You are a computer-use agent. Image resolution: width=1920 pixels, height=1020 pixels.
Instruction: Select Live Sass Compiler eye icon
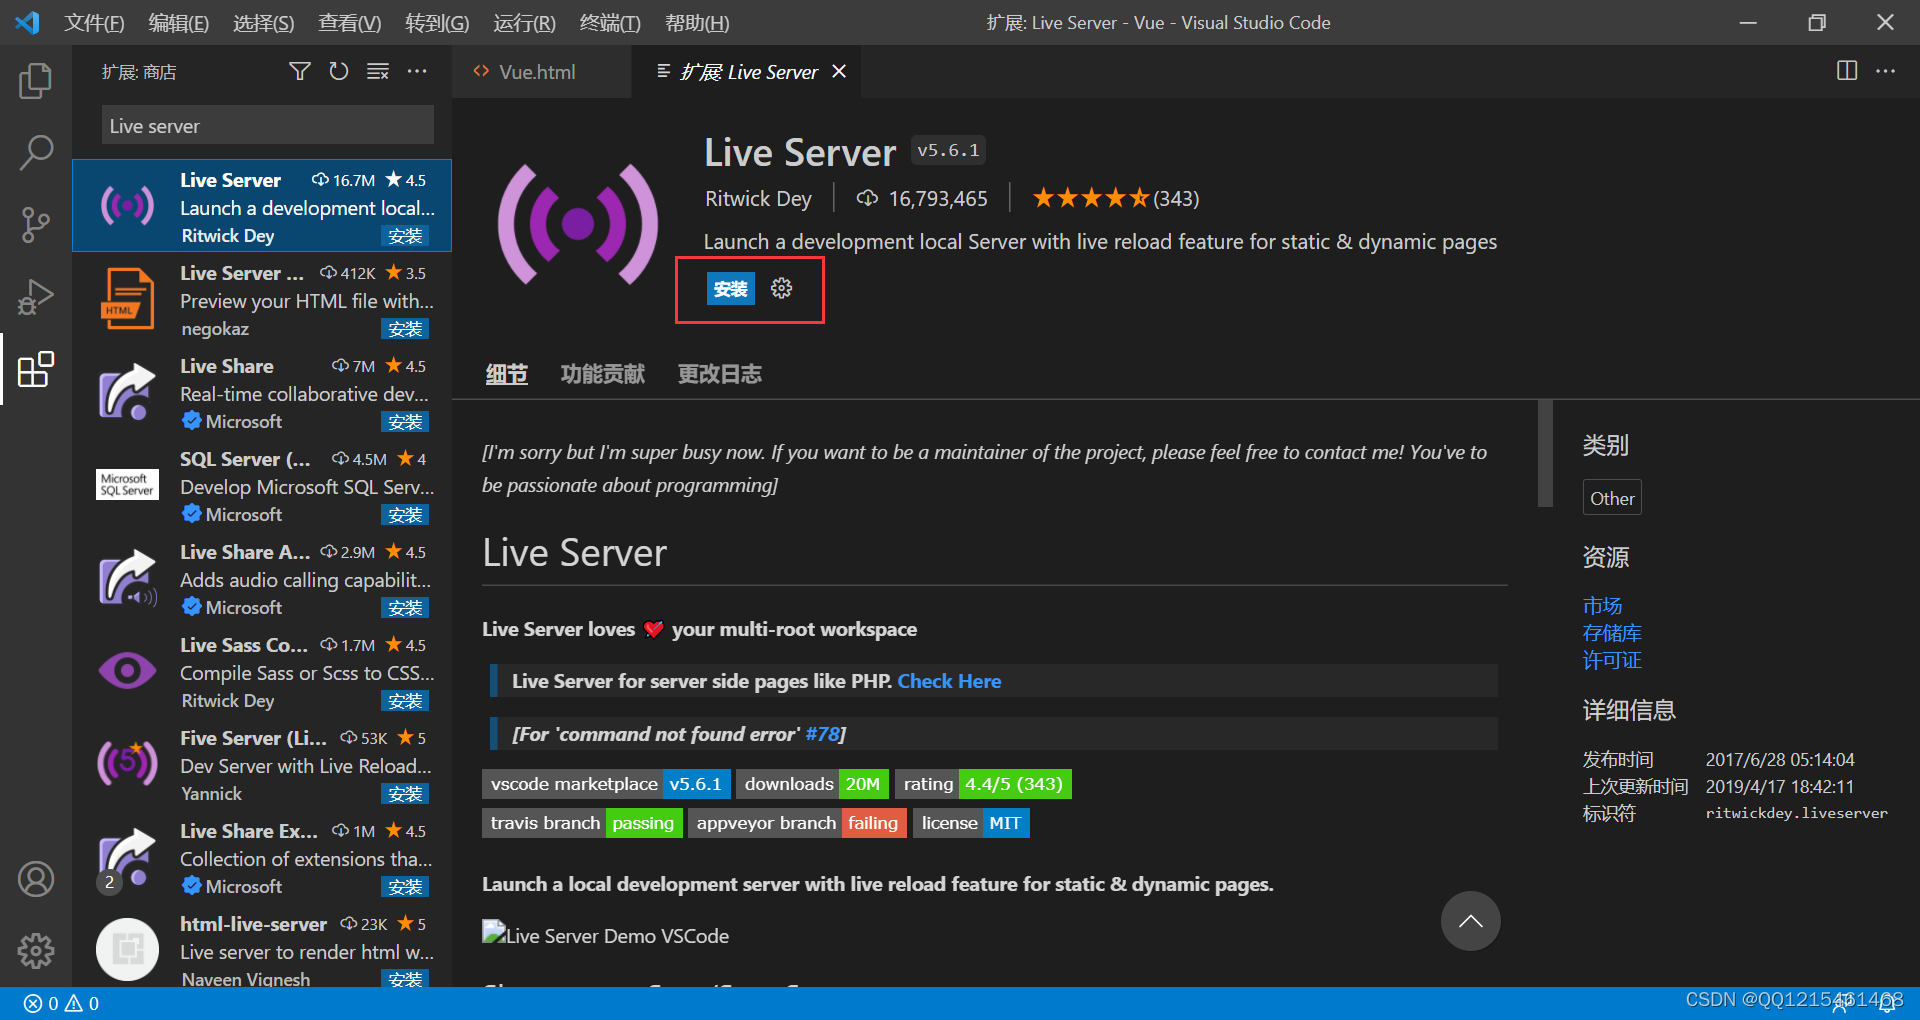[127, 670]
